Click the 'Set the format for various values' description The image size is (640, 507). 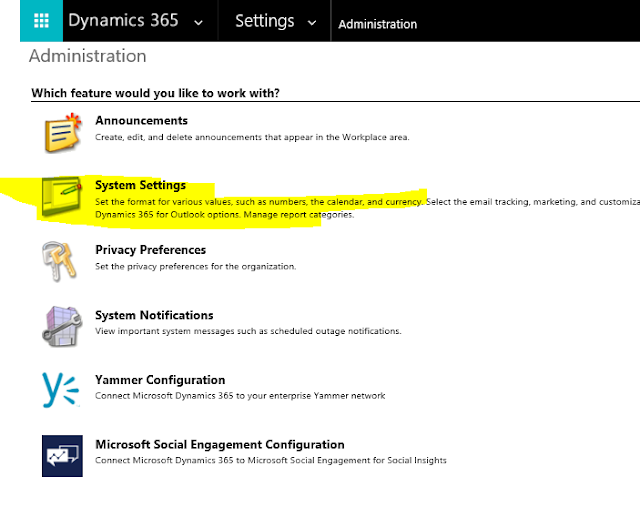point(367,208)
